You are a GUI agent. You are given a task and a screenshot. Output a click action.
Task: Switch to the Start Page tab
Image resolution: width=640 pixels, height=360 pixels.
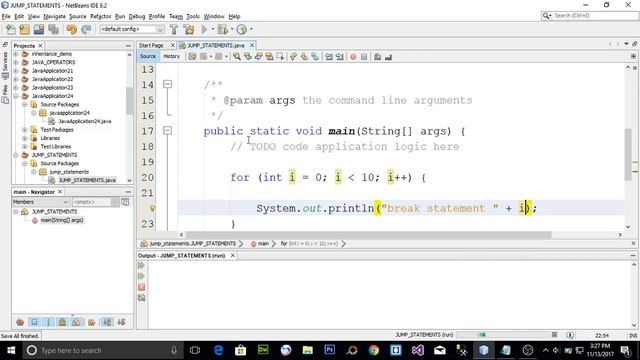(151, 45)
